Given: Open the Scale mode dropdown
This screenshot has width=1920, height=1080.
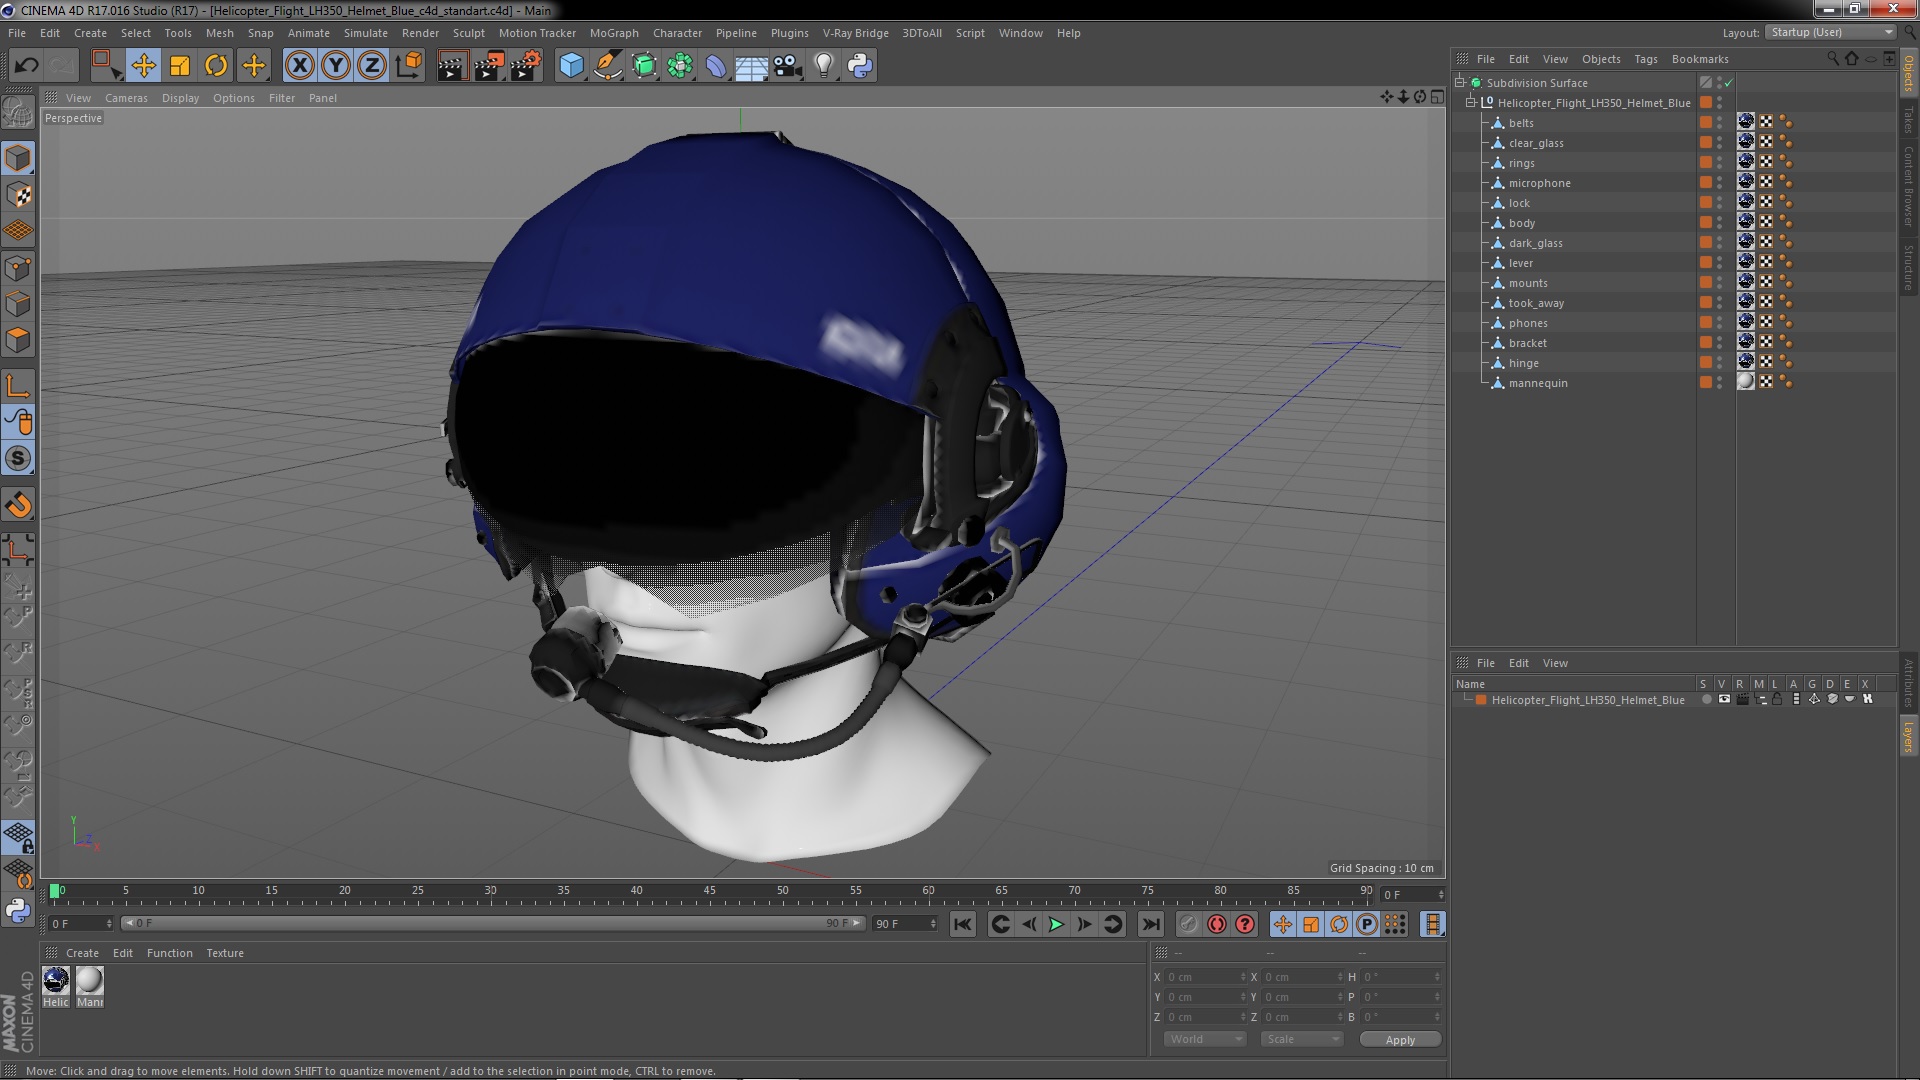Looking at the screenshot, I should point(1301,1039).
